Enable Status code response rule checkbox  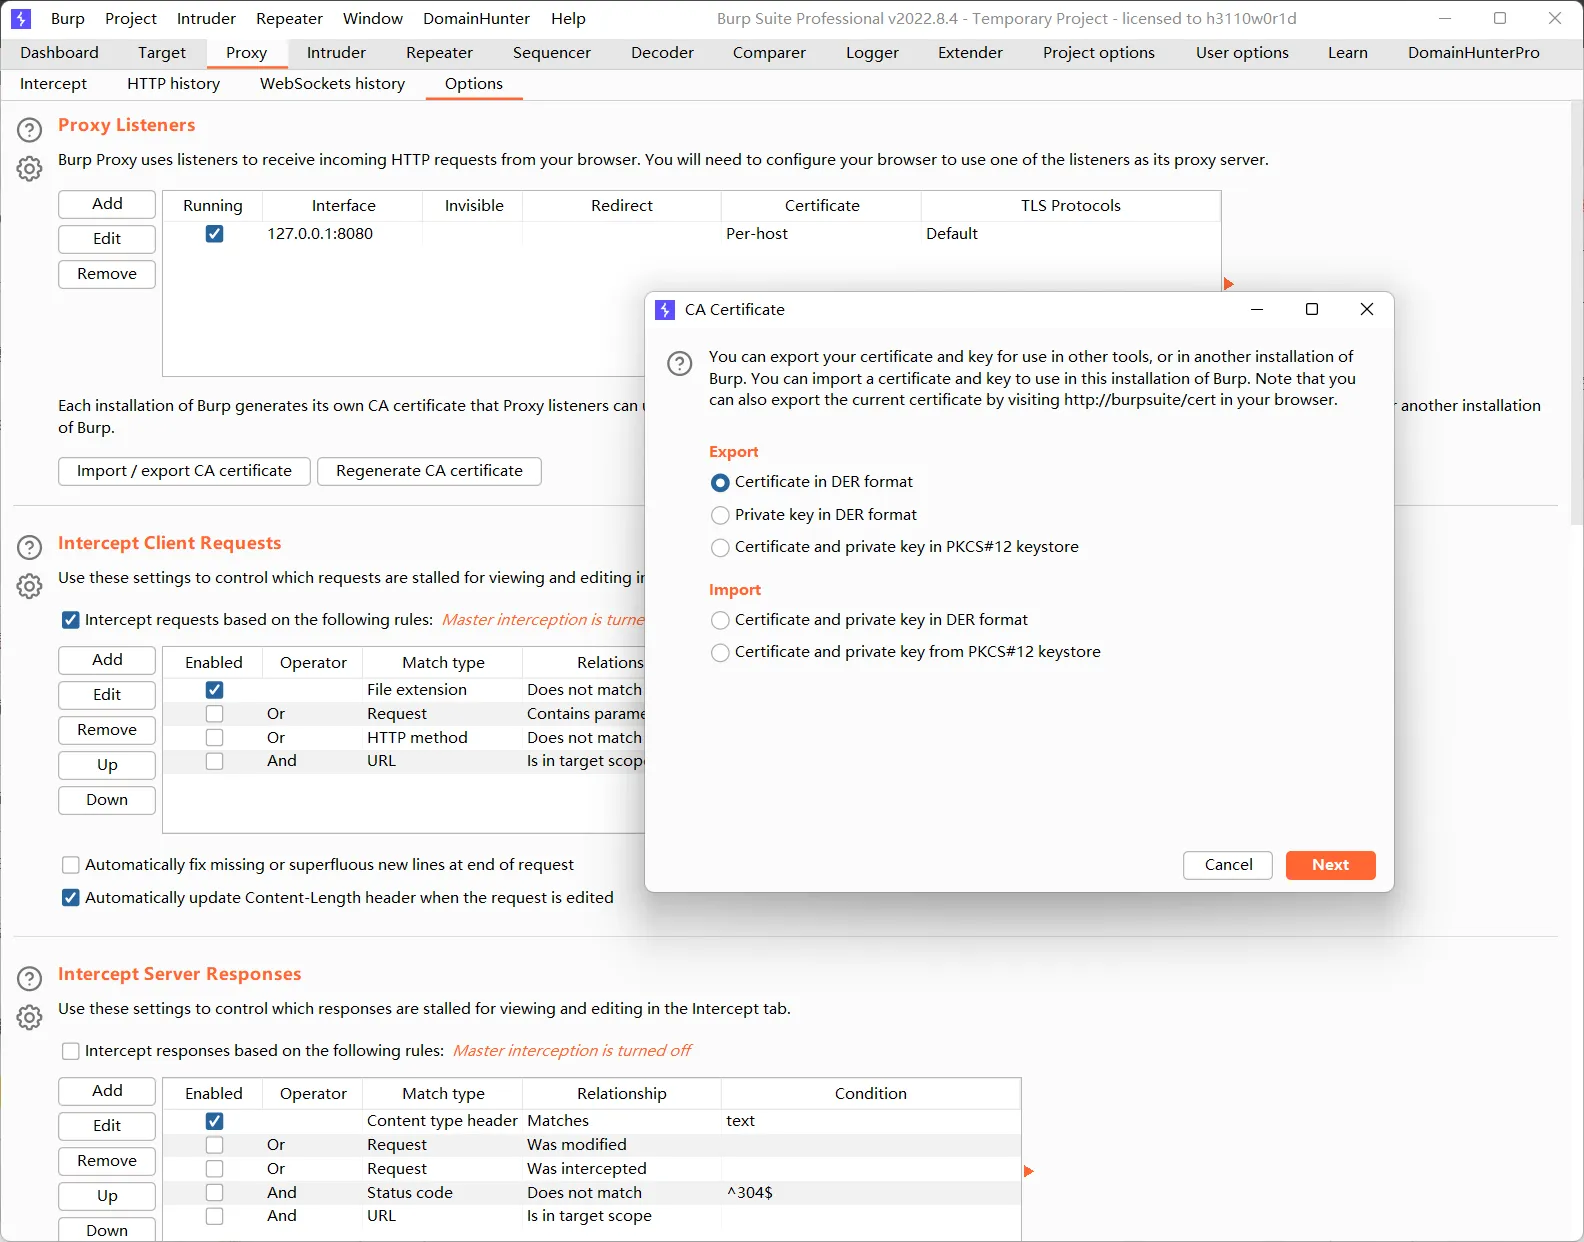pyautogui.click(x=214, y=1193)
